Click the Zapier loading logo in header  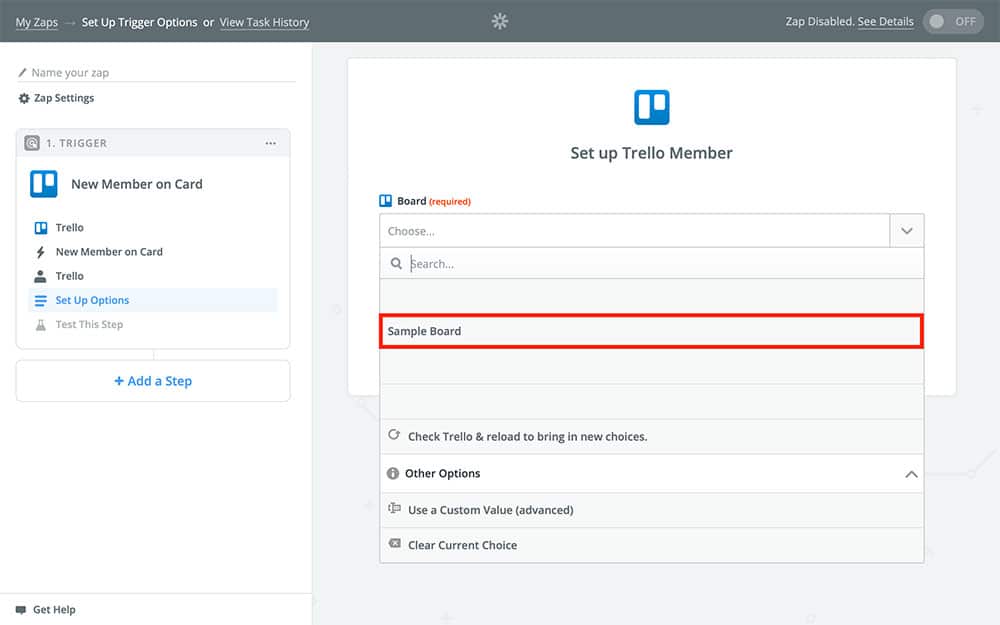point(500,21)
